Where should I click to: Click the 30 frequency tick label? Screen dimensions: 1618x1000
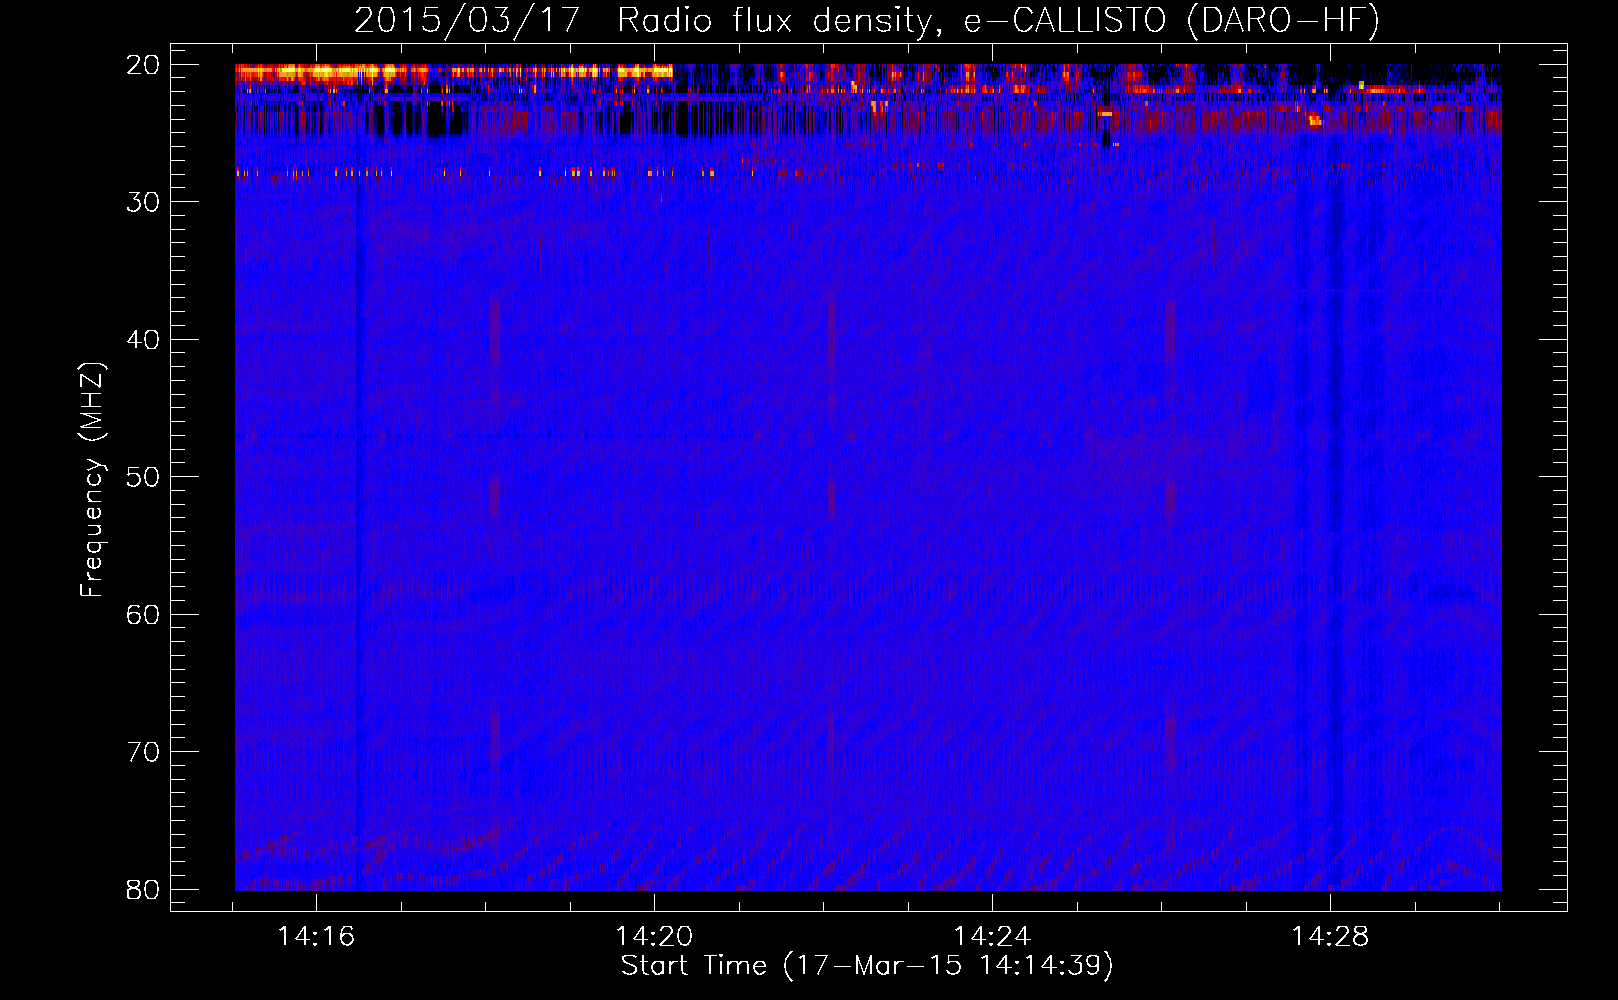coord(143,202)
